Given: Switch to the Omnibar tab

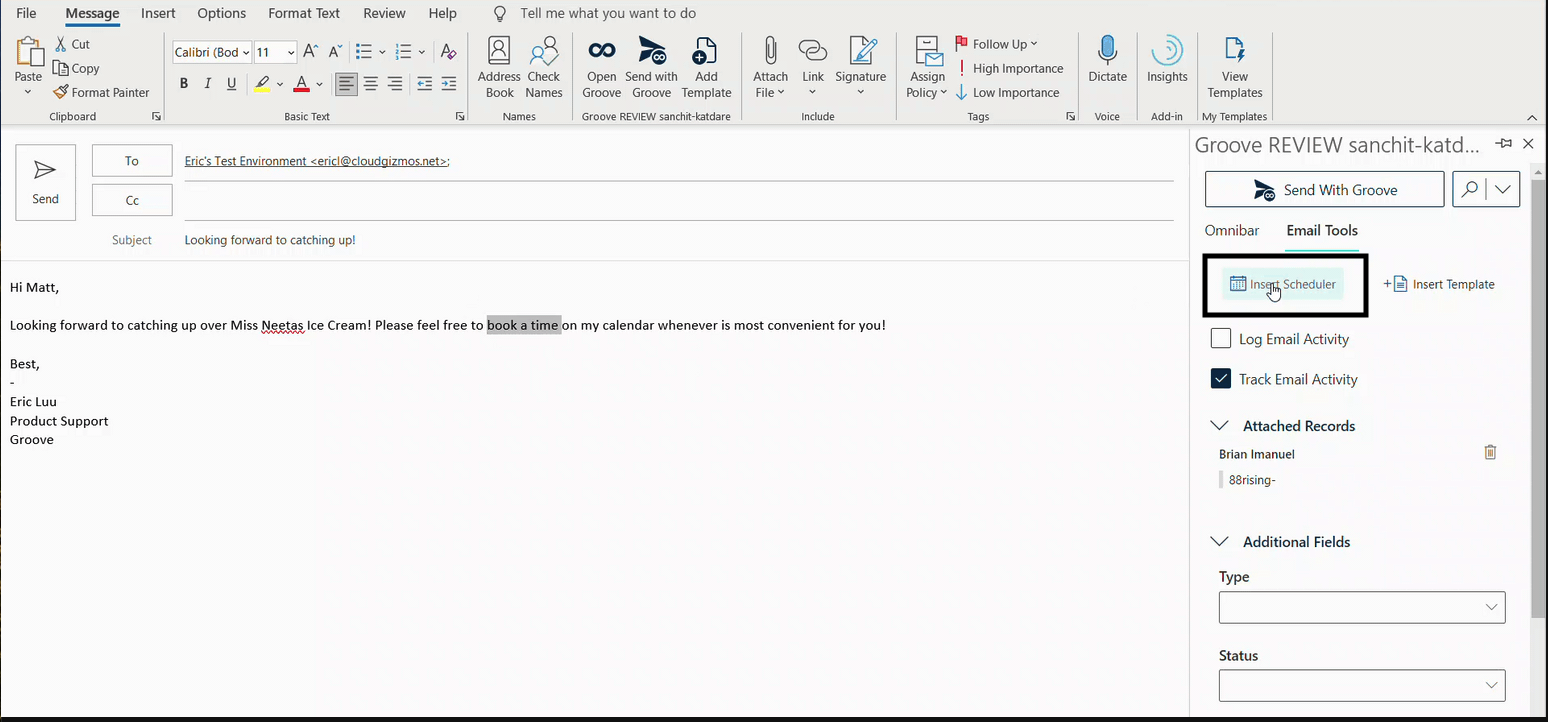Looking at the screenshot, I should [x=1231, y=230].
